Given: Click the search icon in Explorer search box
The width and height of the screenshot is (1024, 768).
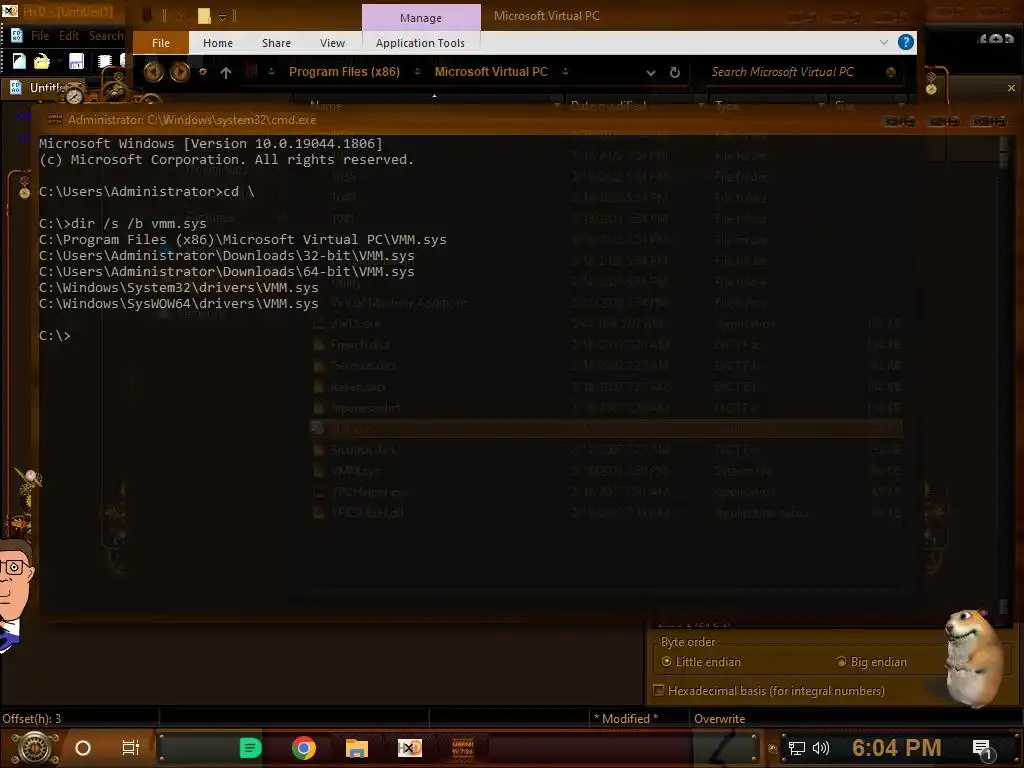Looking at the screenshot, I should (891, 72).
